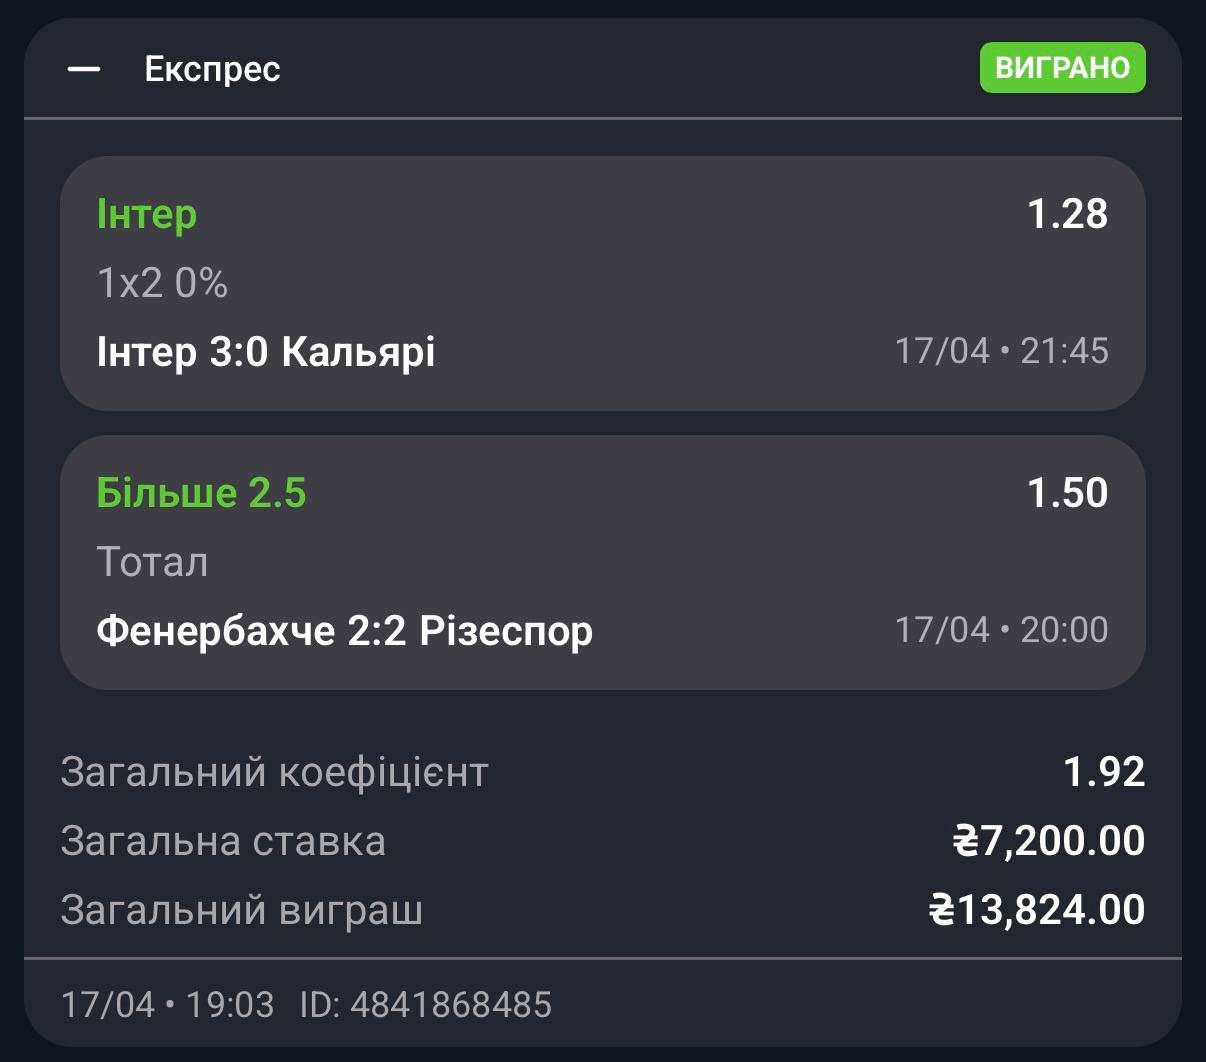Click the total odds value 1.92
1206x1062 pixels.
[1103, 772]
